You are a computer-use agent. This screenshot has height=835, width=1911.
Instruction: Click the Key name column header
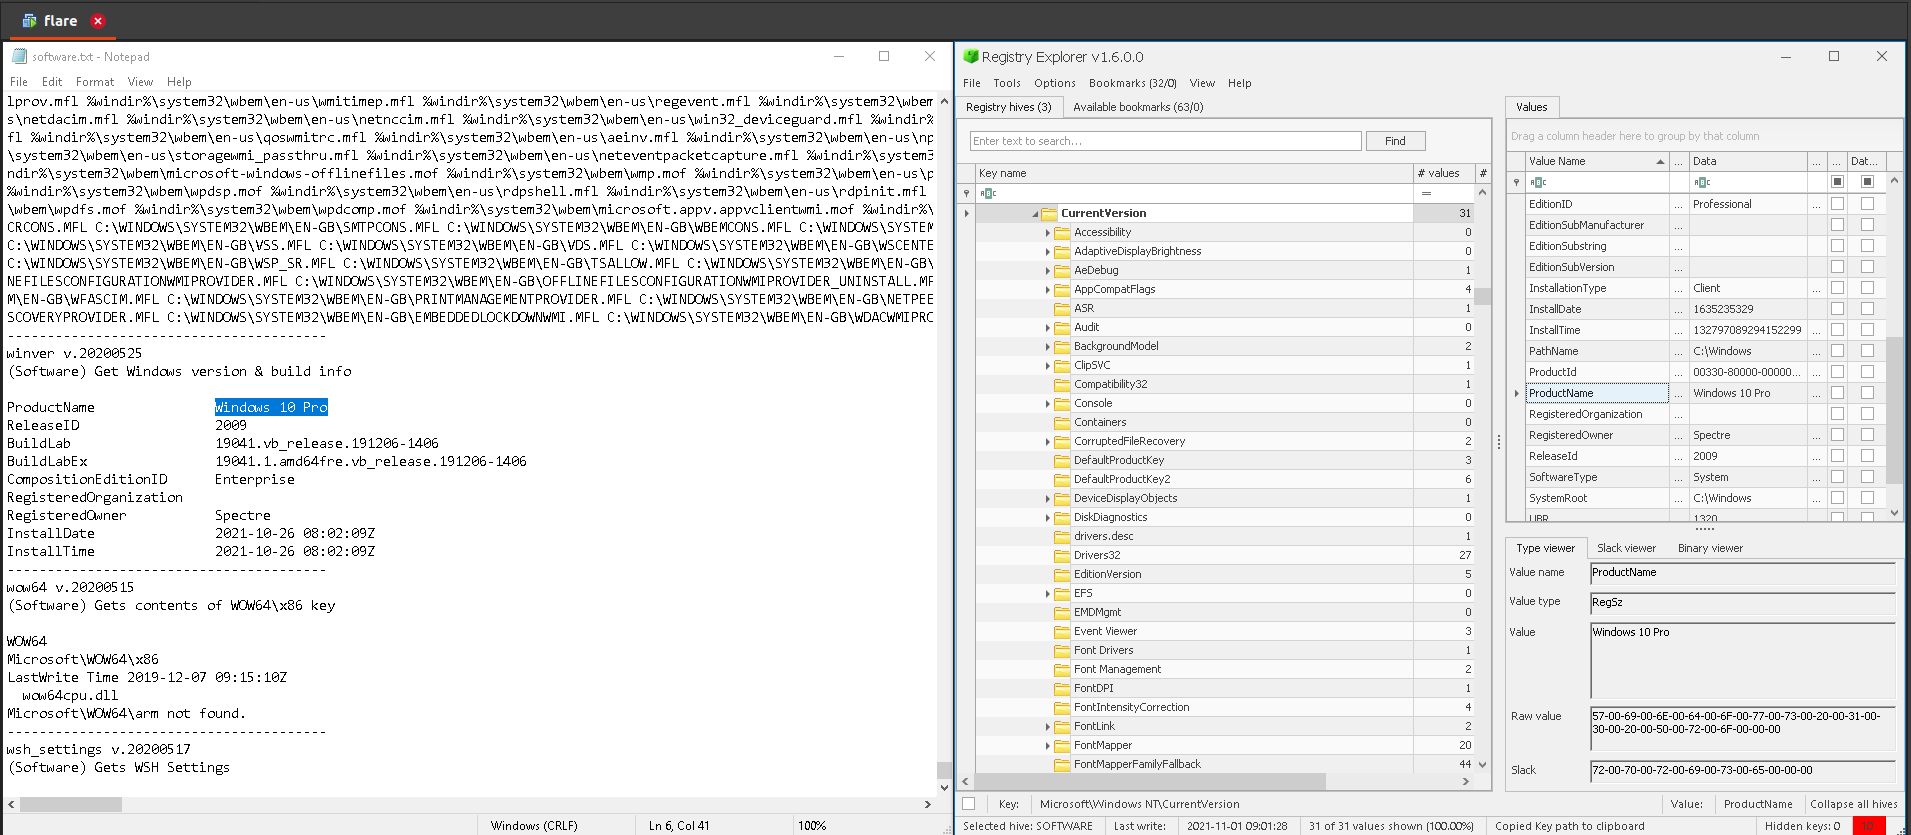point(1194,173)
